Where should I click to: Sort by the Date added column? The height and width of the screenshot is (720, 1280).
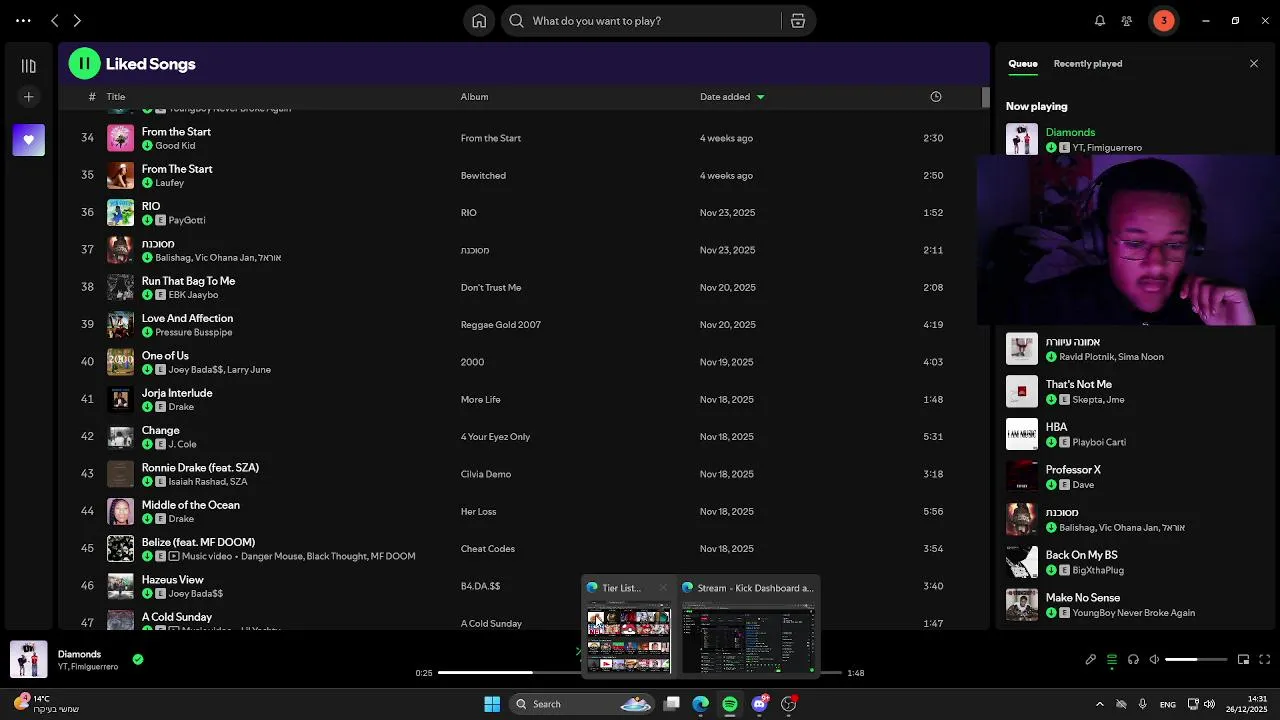coord(732,97)
